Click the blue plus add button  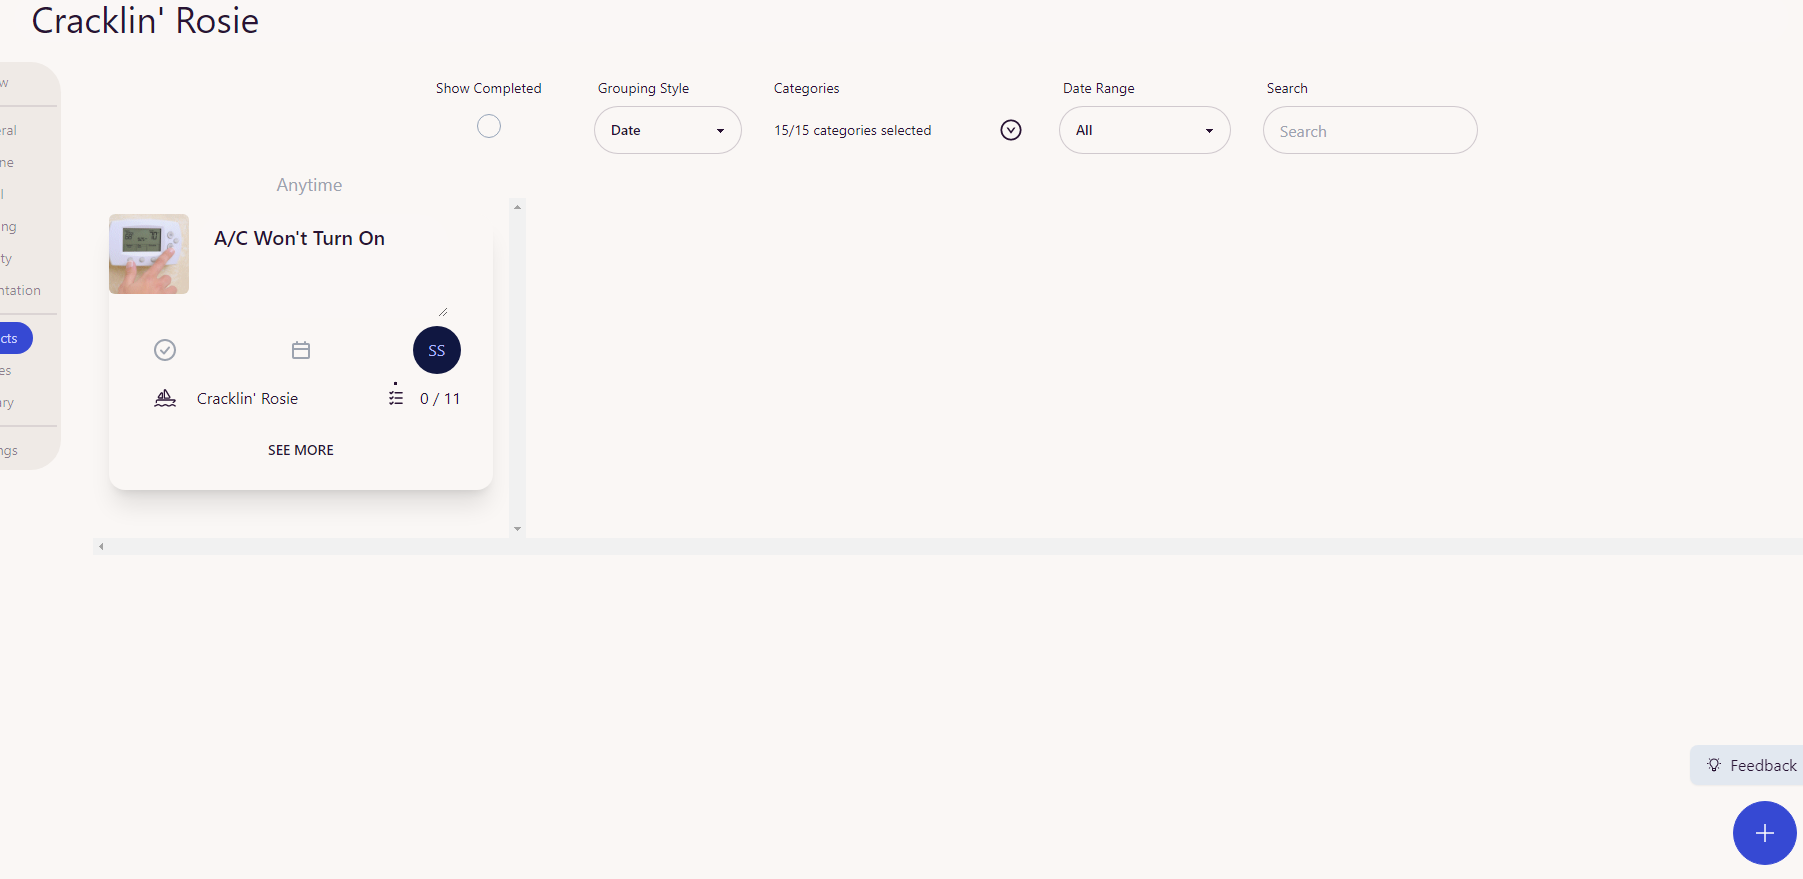point(1764,833)
